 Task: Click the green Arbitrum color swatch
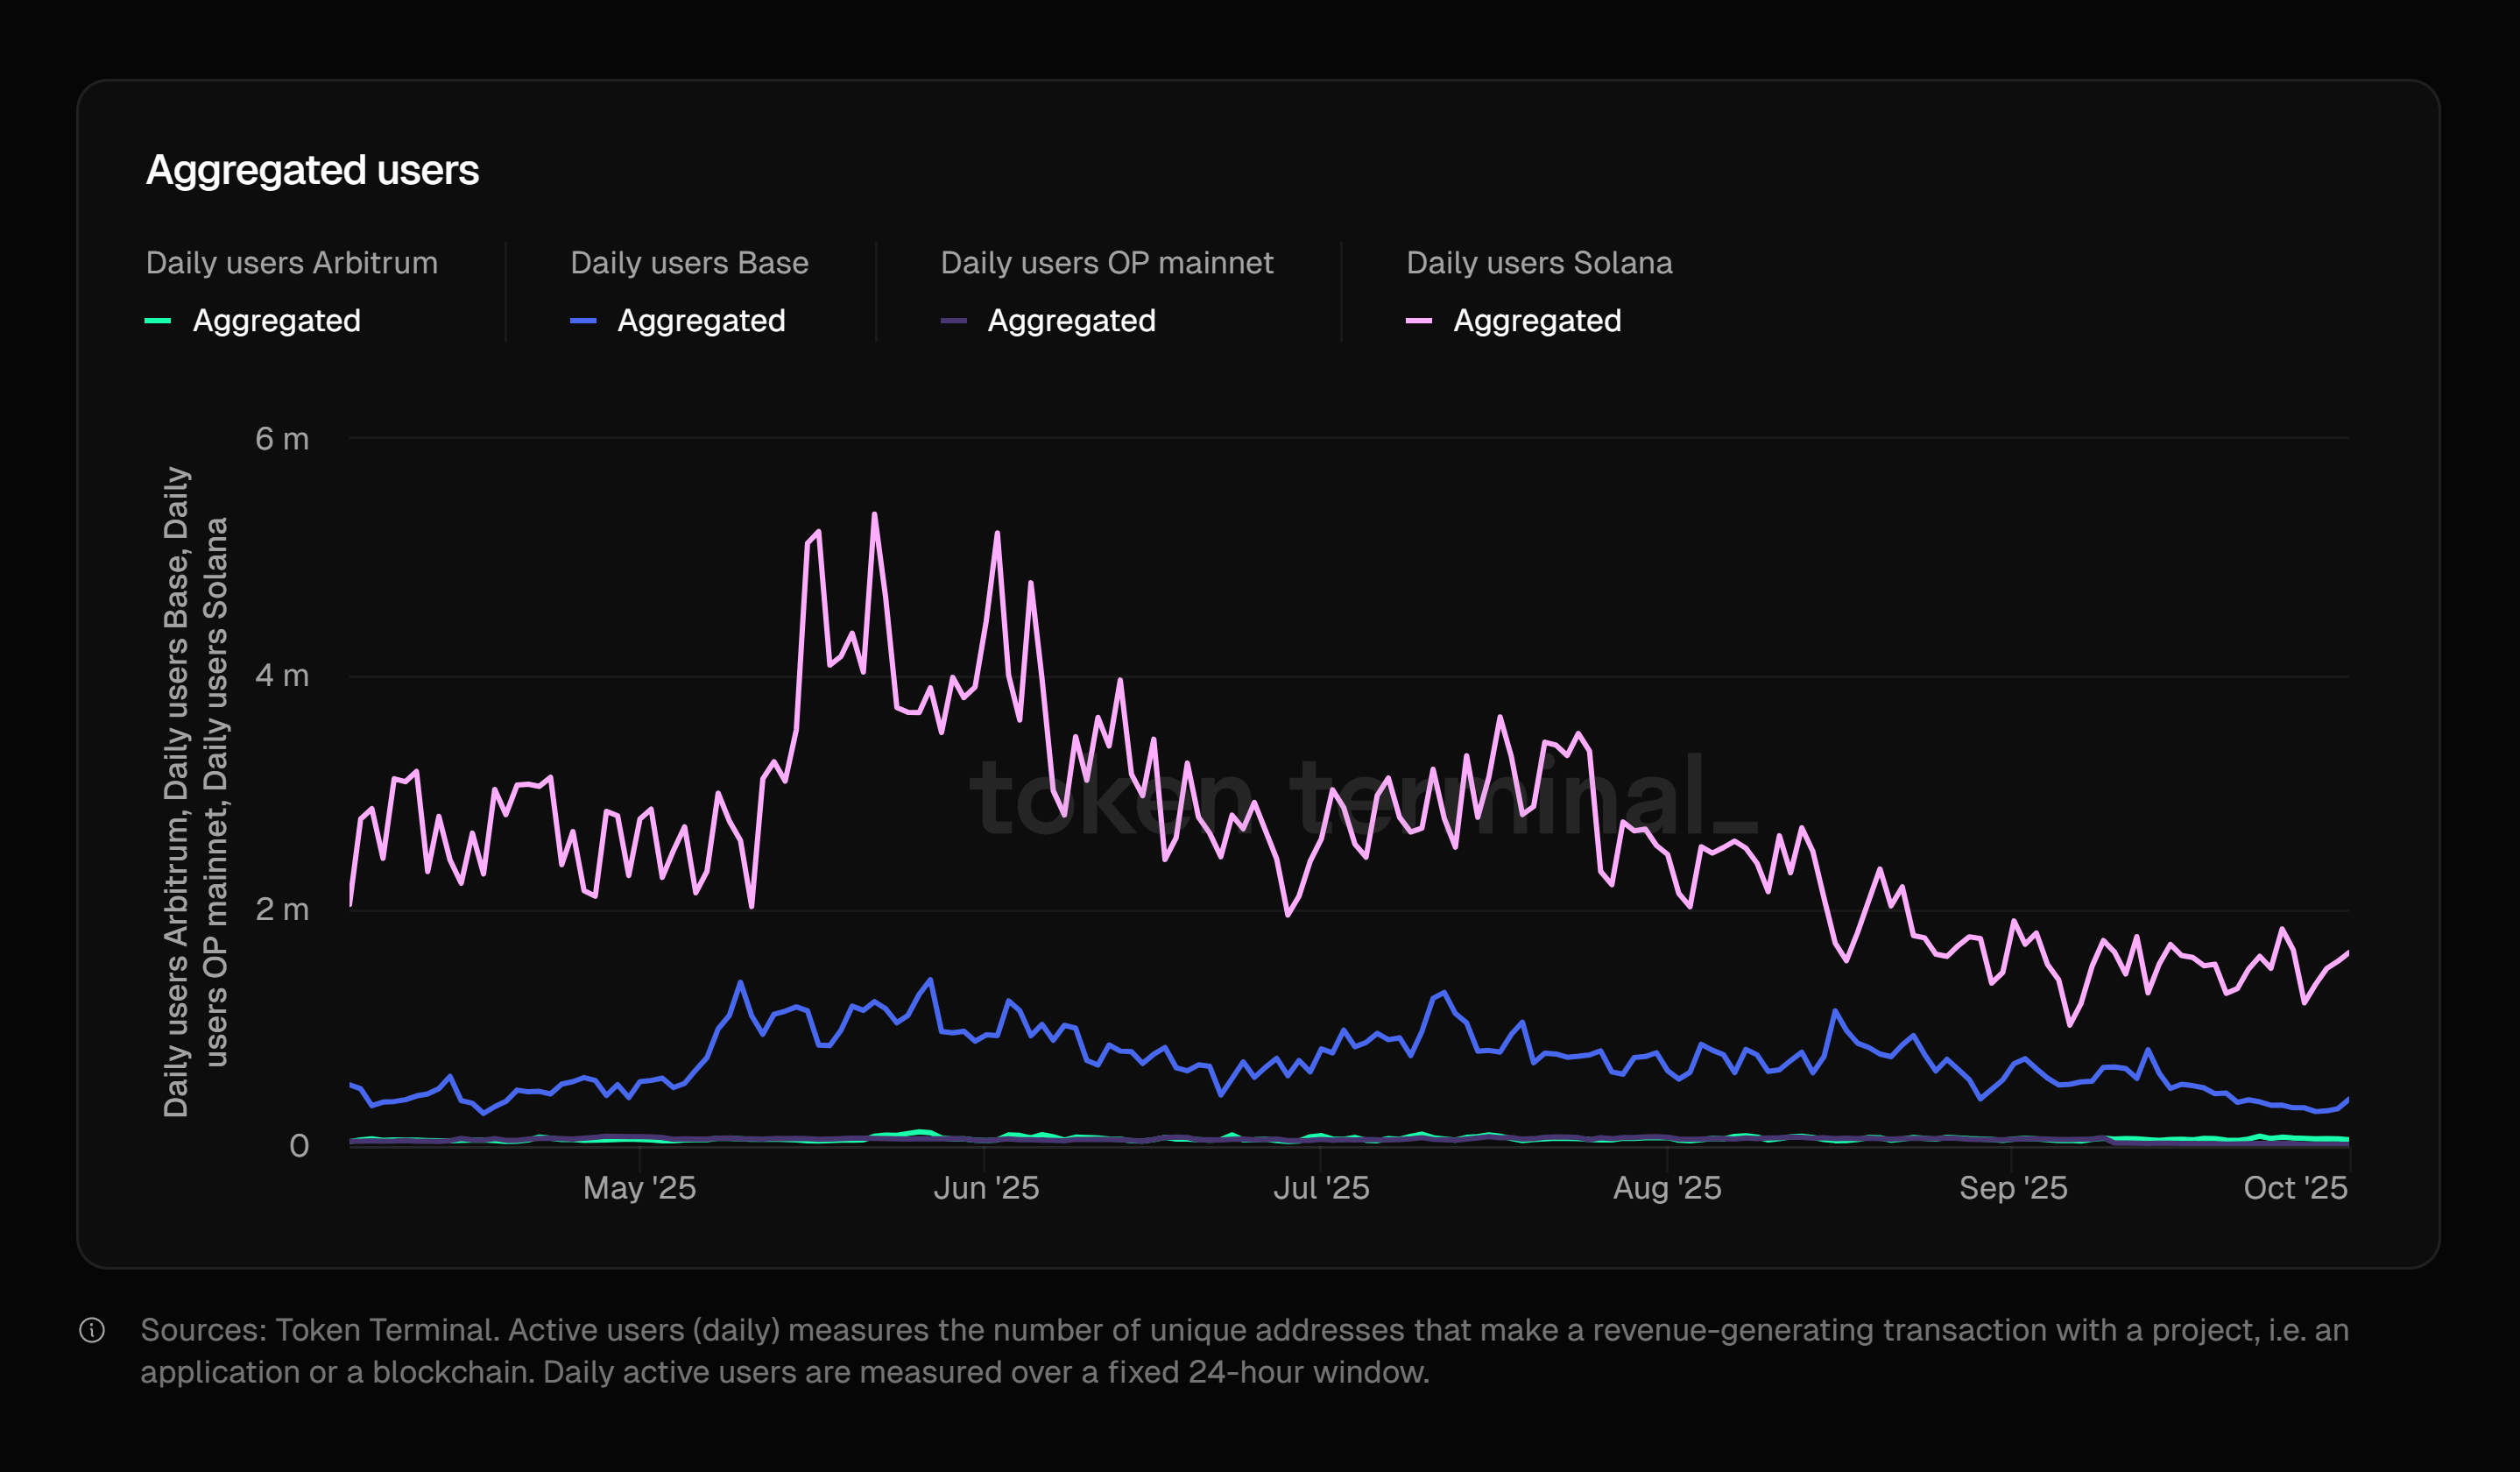158,321
